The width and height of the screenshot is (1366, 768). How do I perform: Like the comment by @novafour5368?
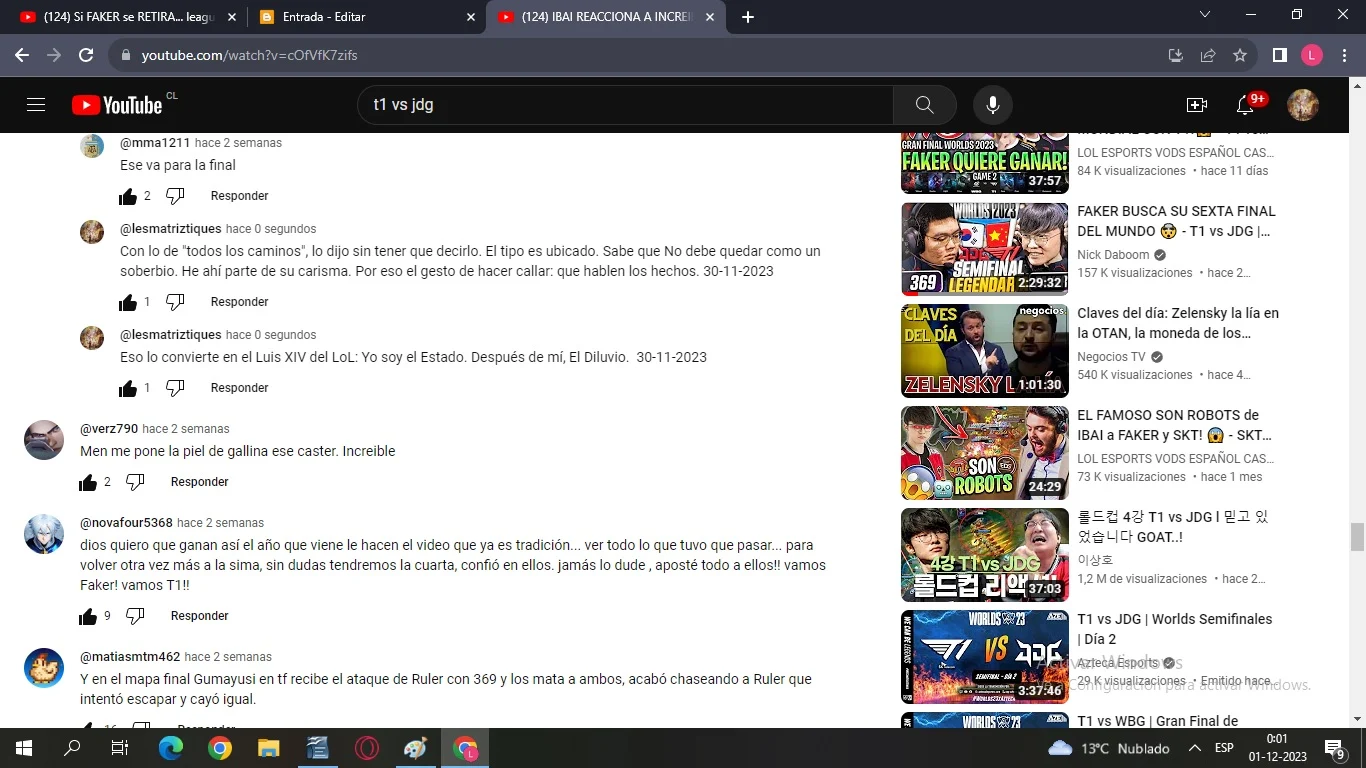pos(88,616)
